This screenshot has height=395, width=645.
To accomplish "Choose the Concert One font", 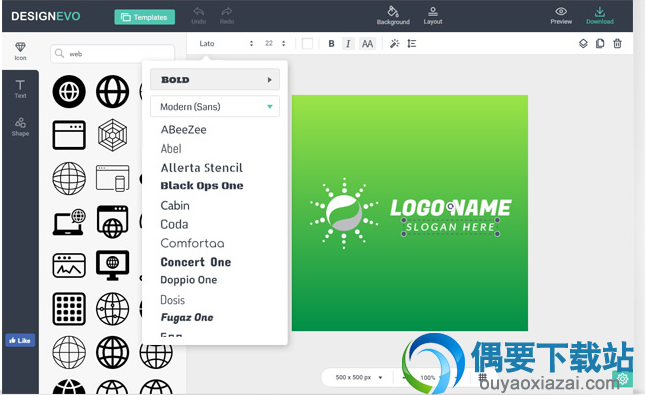I will 195,262.
